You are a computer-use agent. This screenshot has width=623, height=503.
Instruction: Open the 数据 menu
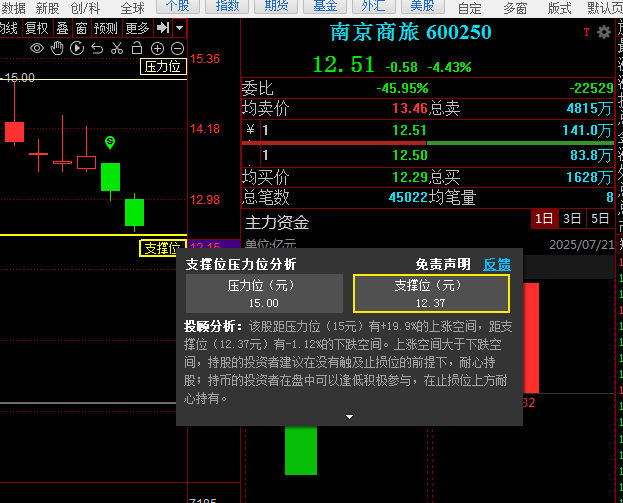(x=13, y=8)
